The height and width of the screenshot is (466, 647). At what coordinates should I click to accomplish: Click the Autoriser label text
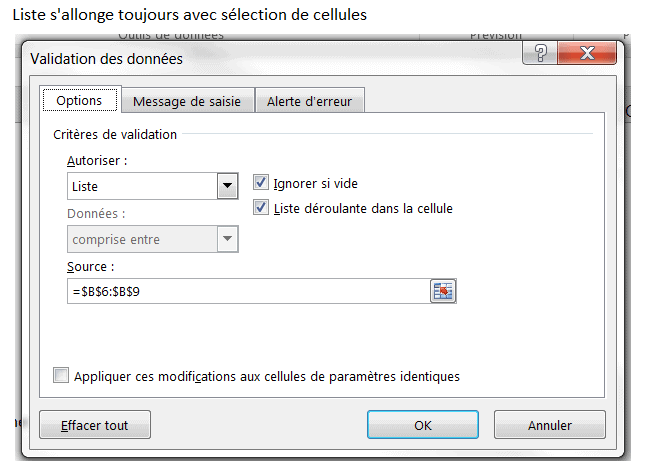[x=97, y=160]
